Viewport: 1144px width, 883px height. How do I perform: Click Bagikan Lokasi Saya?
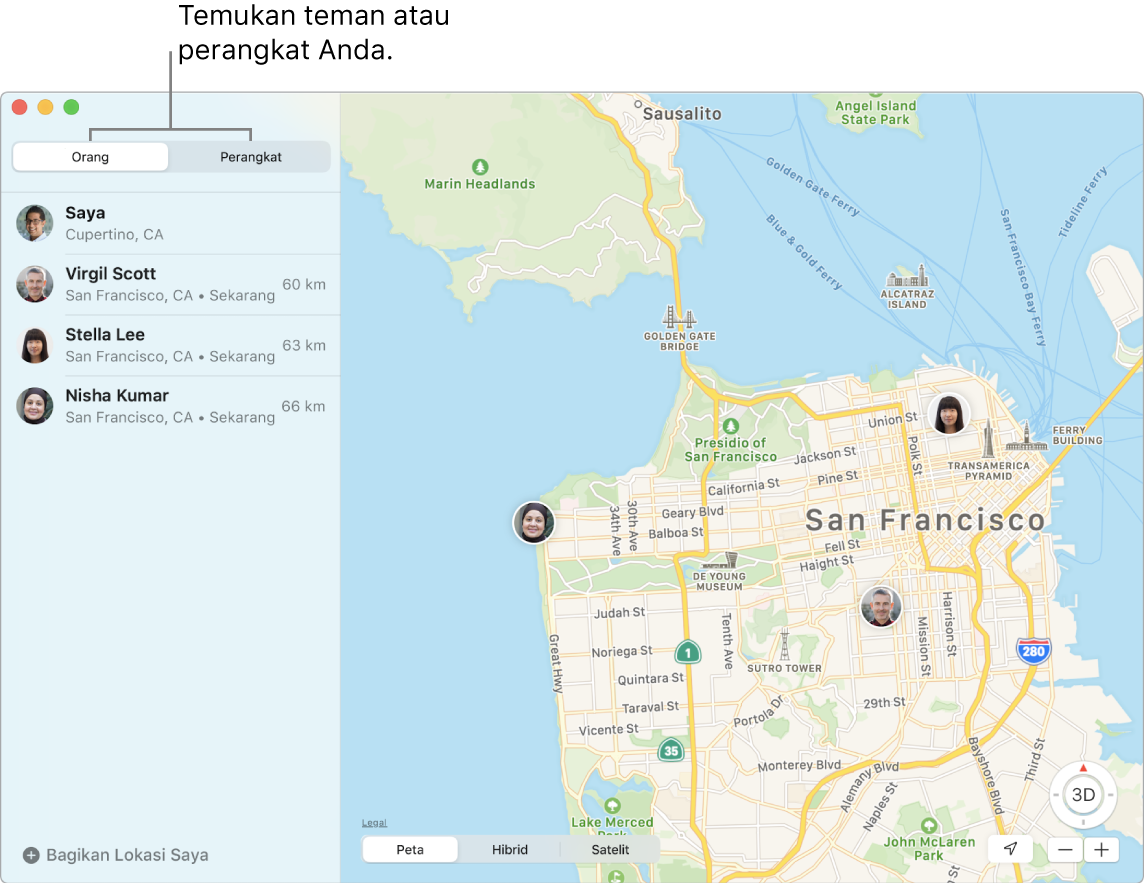point(114,855)
